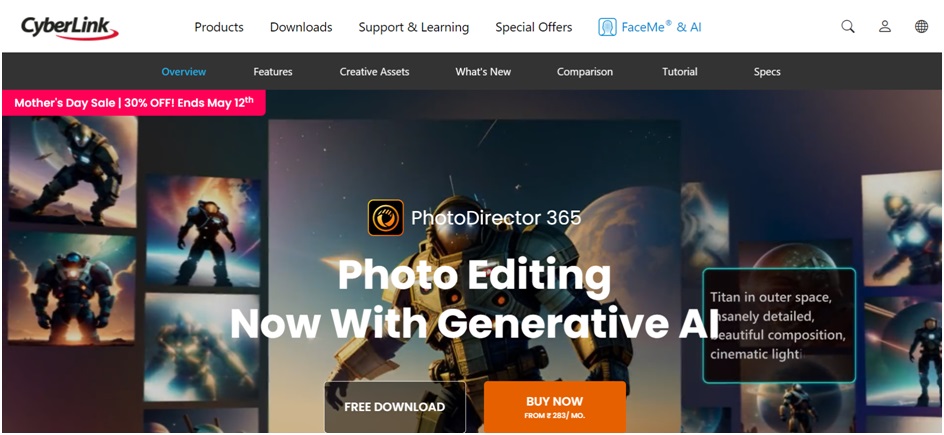This screenshot has height=435, width=944.
Task: Click the PhotoDirector 365 app icon
Action: point(386,218)
